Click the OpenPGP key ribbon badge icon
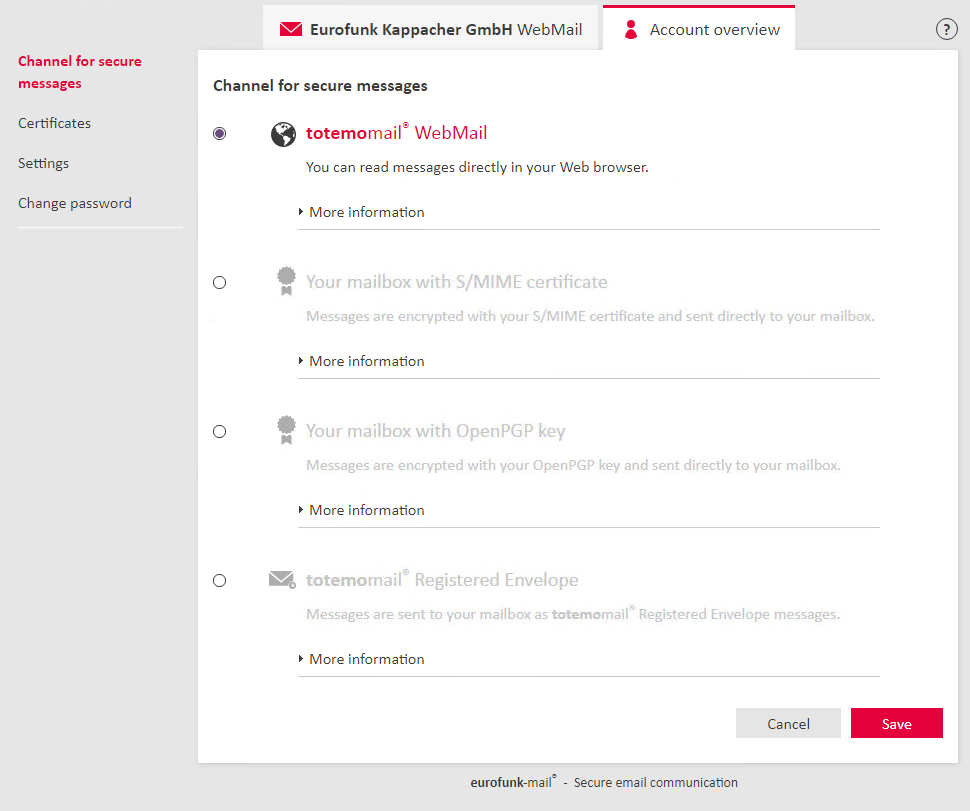This screenshot has width=970, height=811. 286,430
